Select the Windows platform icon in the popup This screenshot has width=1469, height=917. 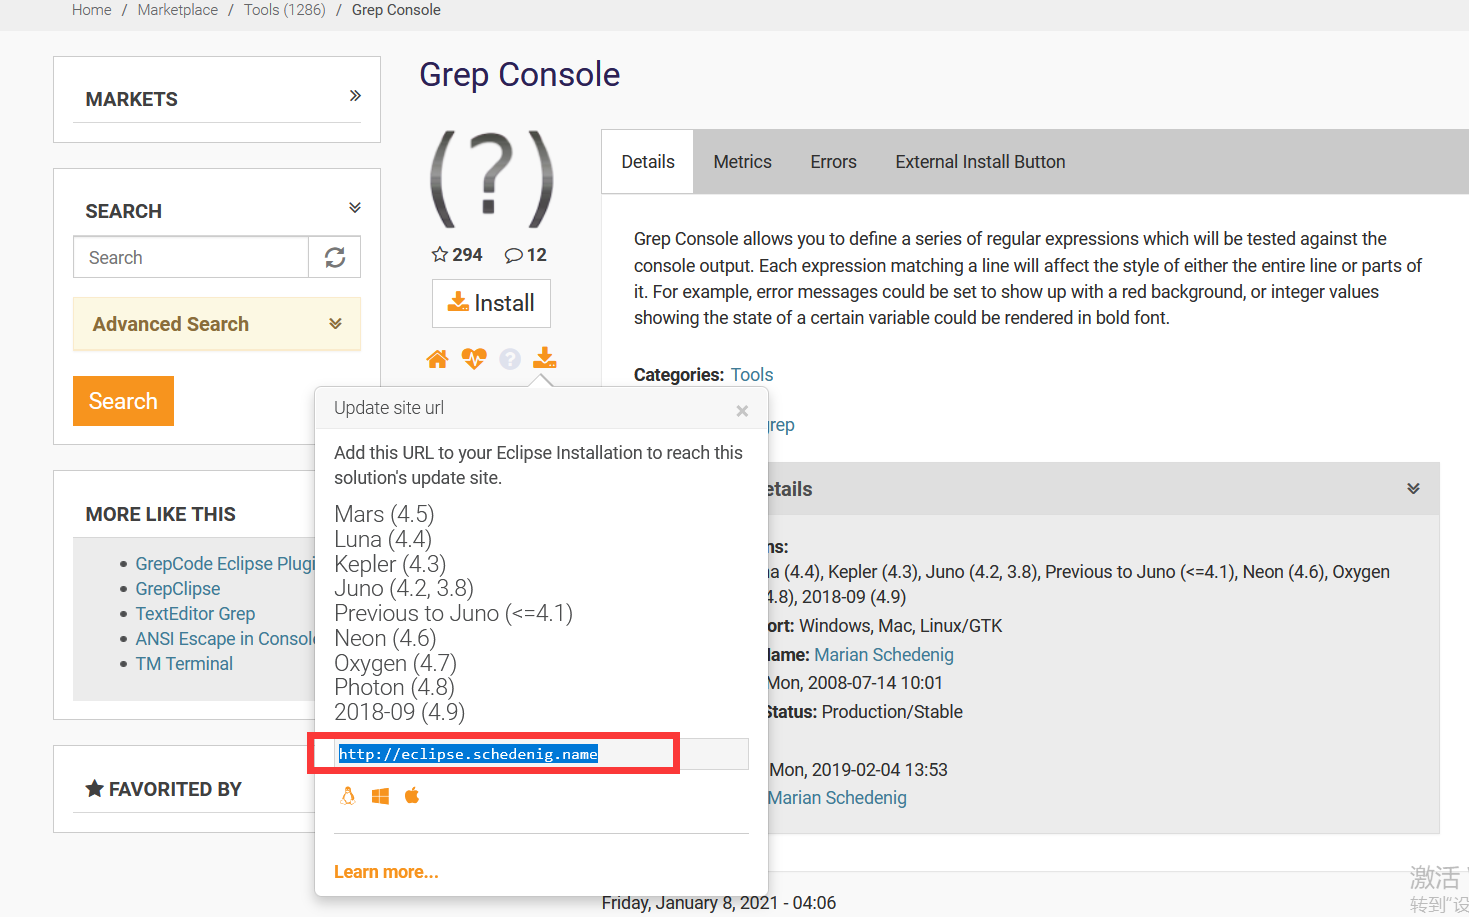click(x=380, y=795)
